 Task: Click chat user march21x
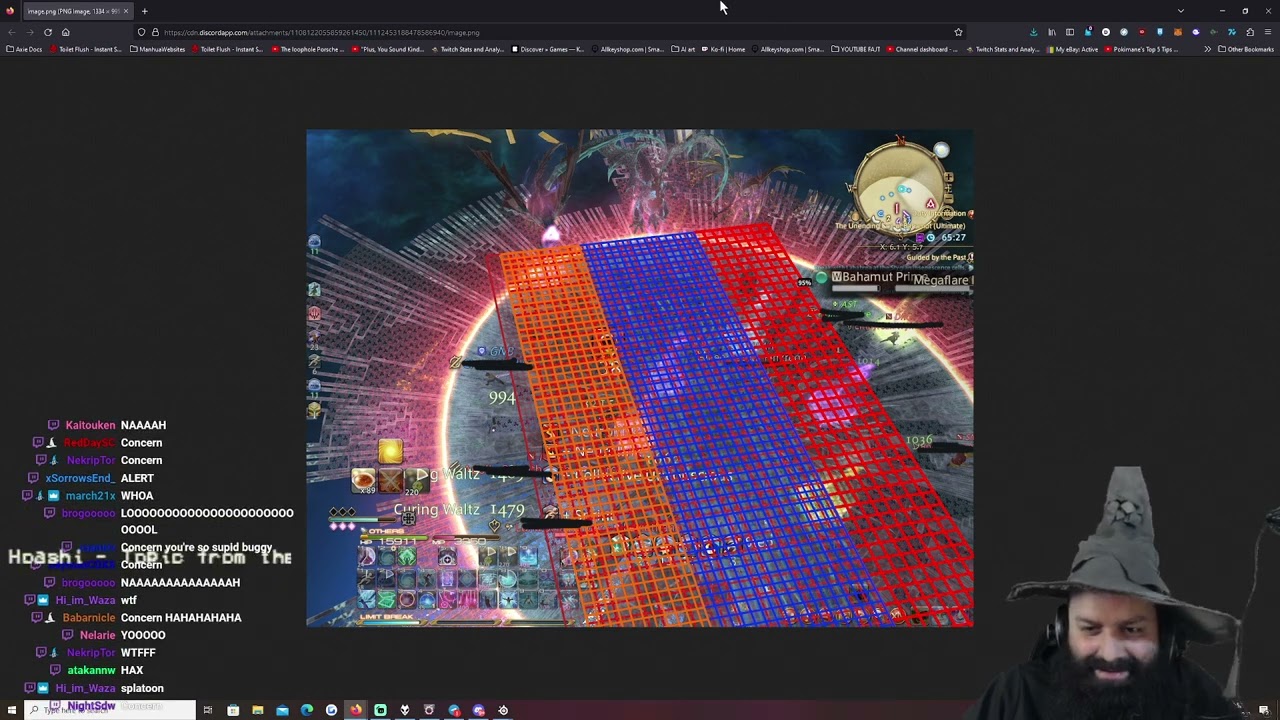[x=90, y=495]
